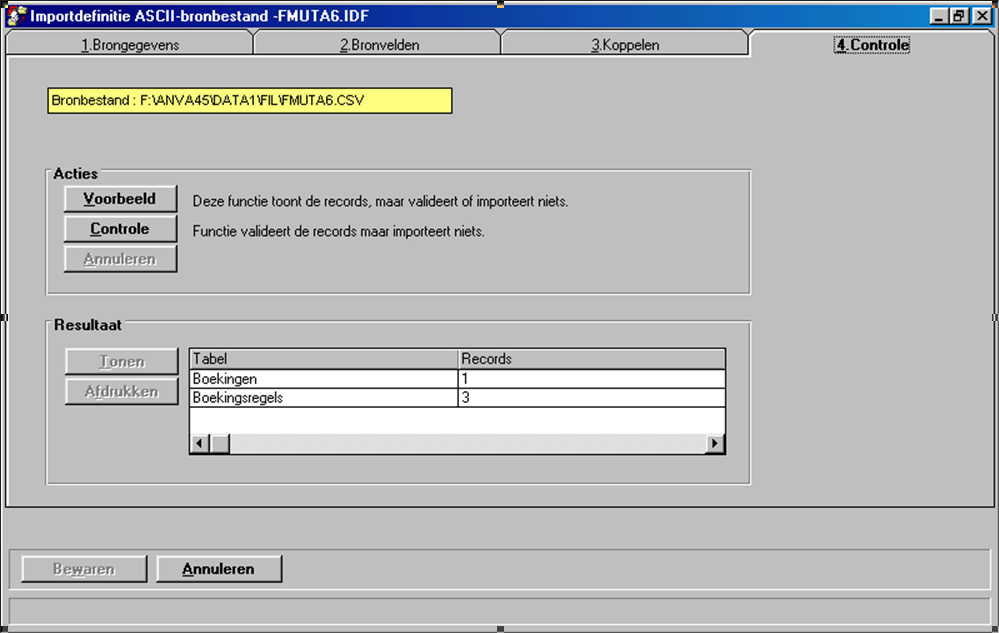The width and height of the screenshot is (999, 633).
Task: Click the Tabel column header
Action: [x=320, y=358]
